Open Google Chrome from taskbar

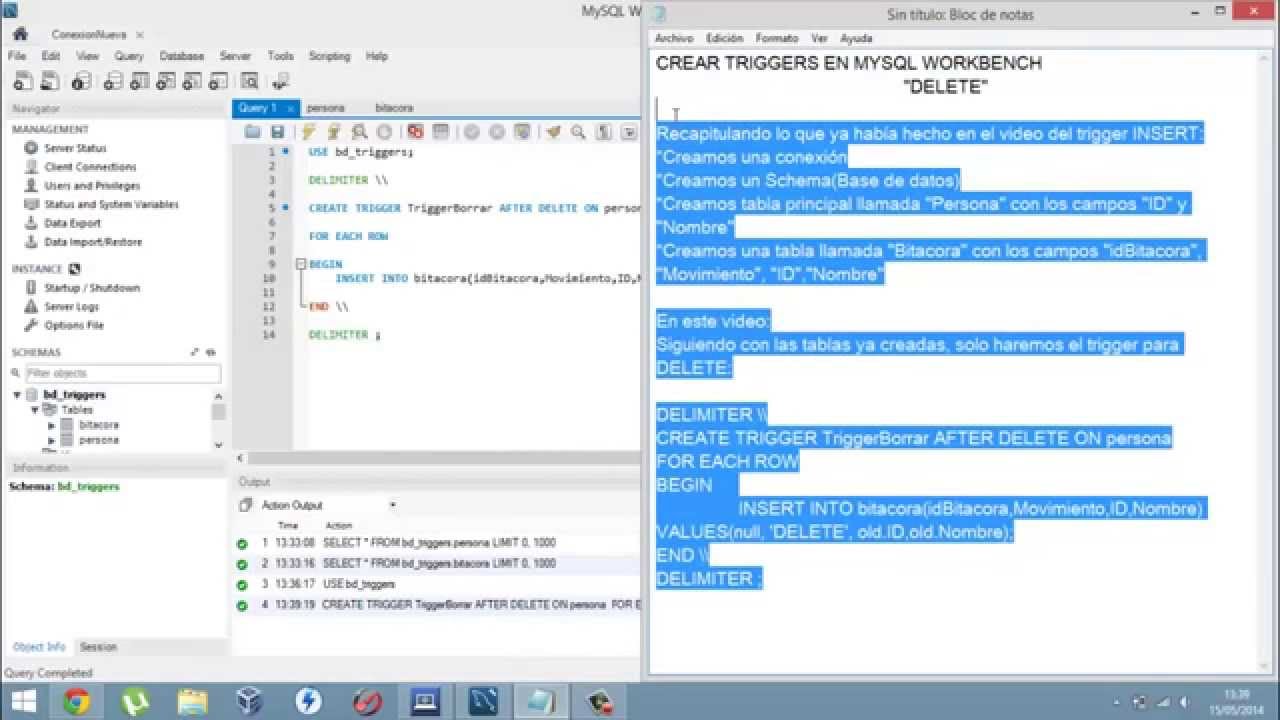(x=77, y=700)
